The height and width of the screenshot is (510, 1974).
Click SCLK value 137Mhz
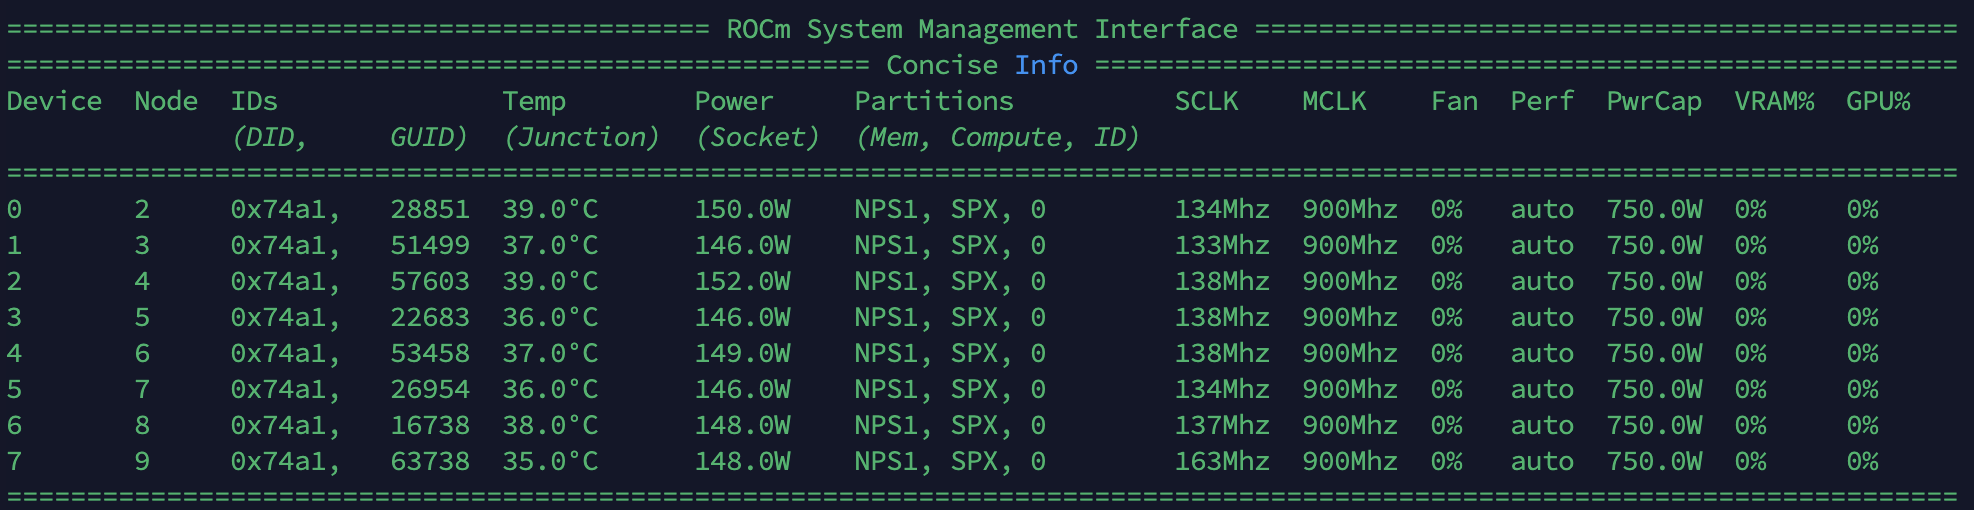coord(1222,425)
